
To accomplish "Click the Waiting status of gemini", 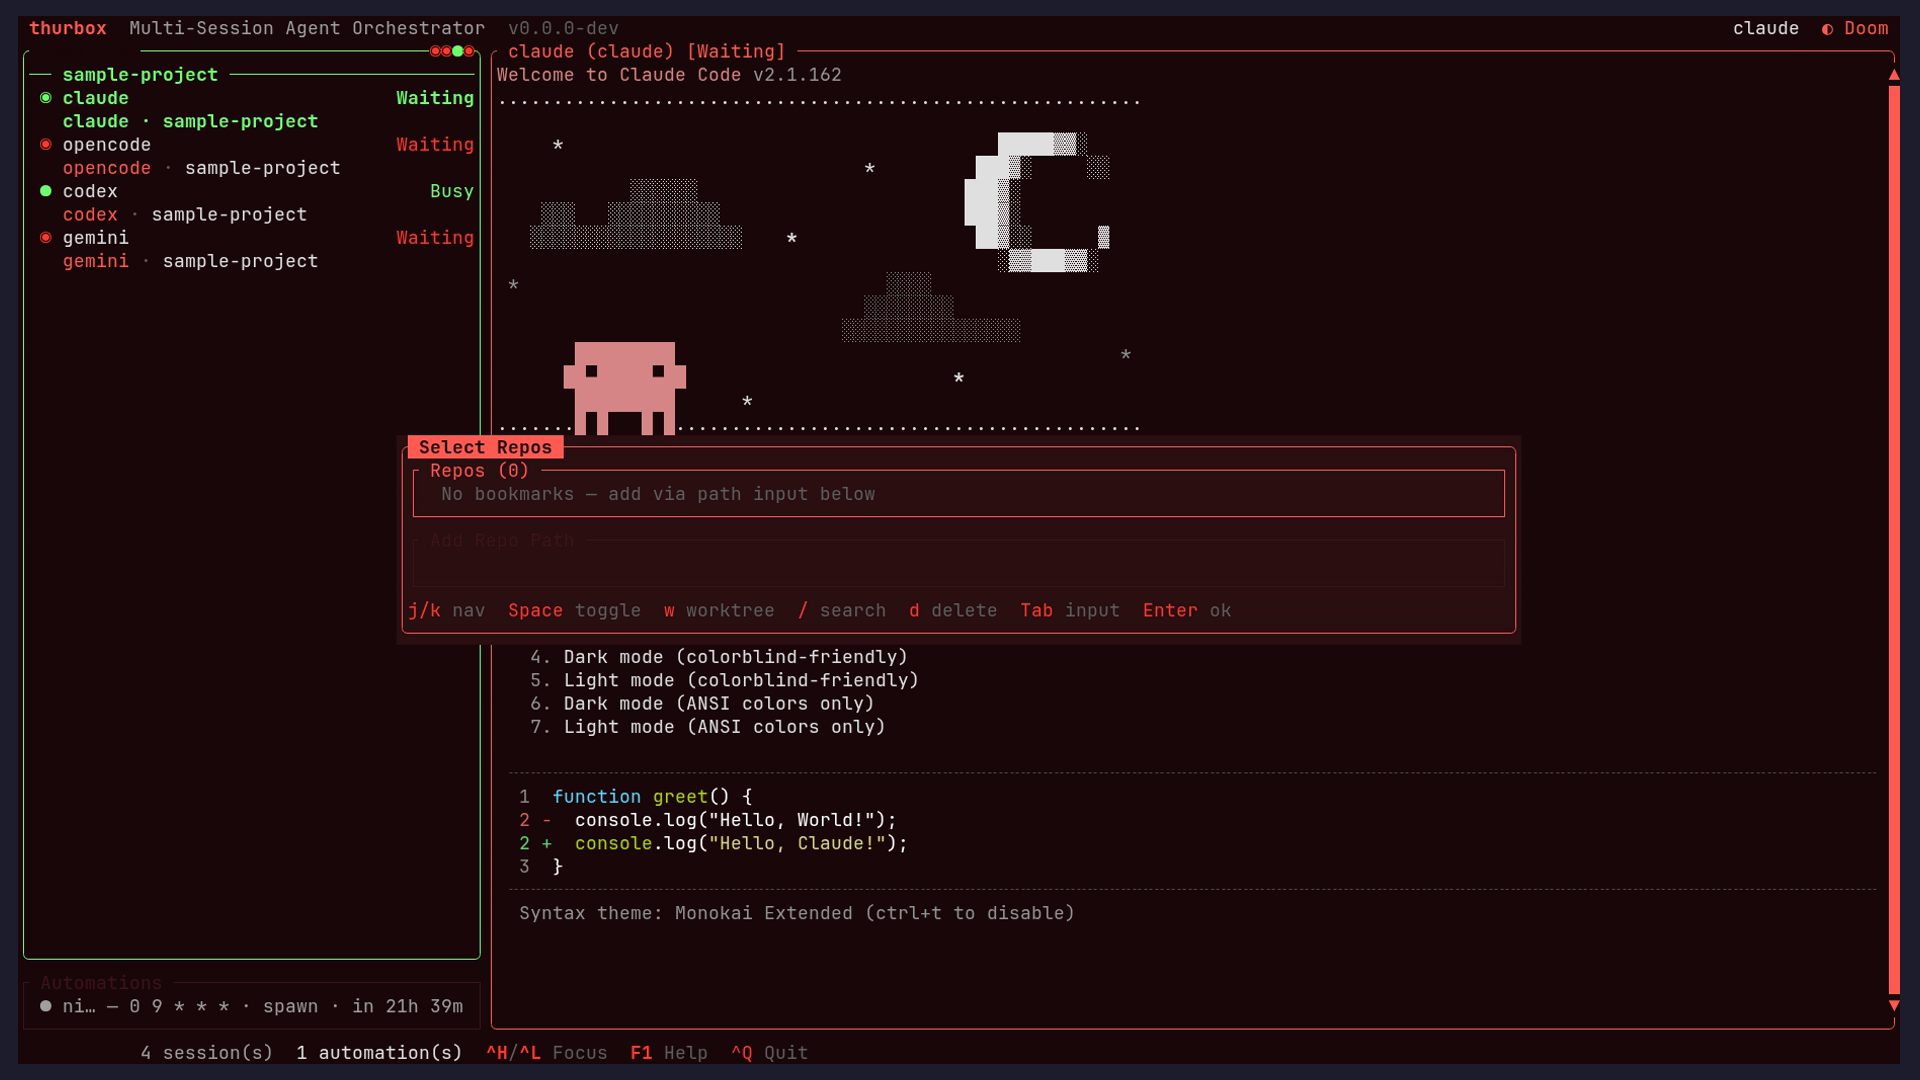I will (x=435, y=238).
